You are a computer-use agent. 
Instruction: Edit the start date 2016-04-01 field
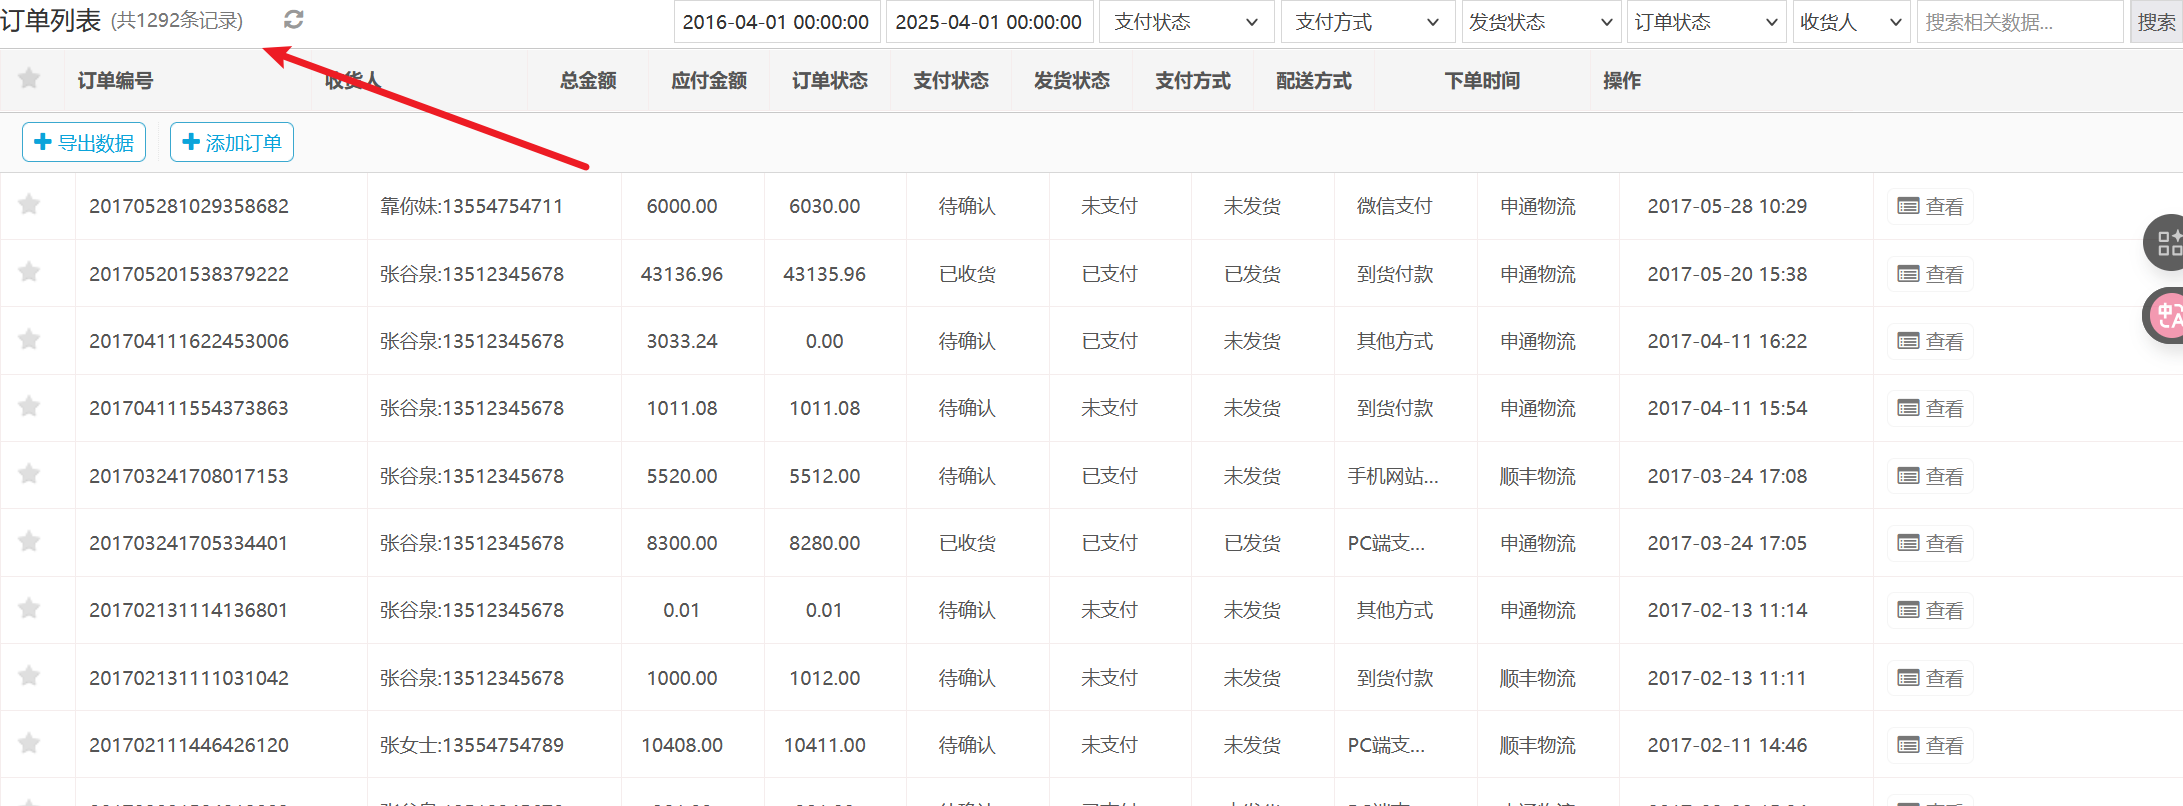(777, 22)
